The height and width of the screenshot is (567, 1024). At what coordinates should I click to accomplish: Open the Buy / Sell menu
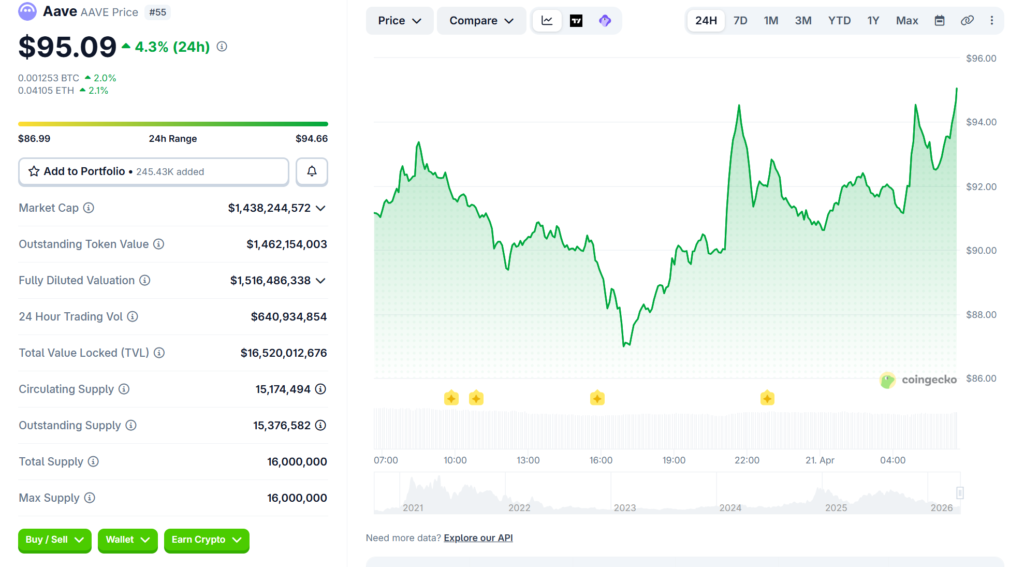(55, 540)
